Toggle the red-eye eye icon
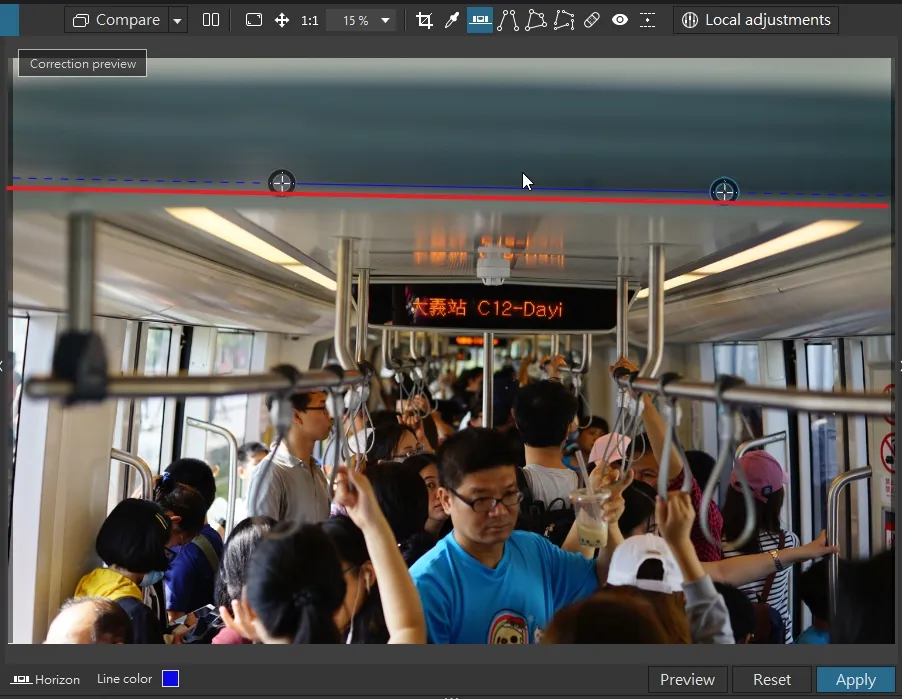 point(620,20)
